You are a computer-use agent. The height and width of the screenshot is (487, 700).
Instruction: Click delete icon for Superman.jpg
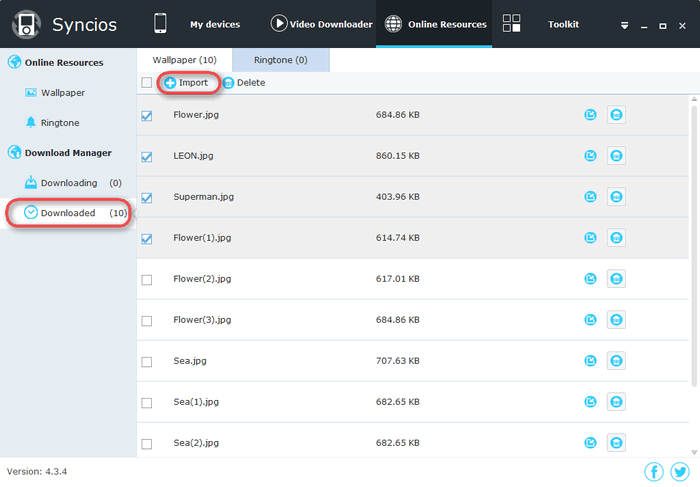[x=616, y=197]
